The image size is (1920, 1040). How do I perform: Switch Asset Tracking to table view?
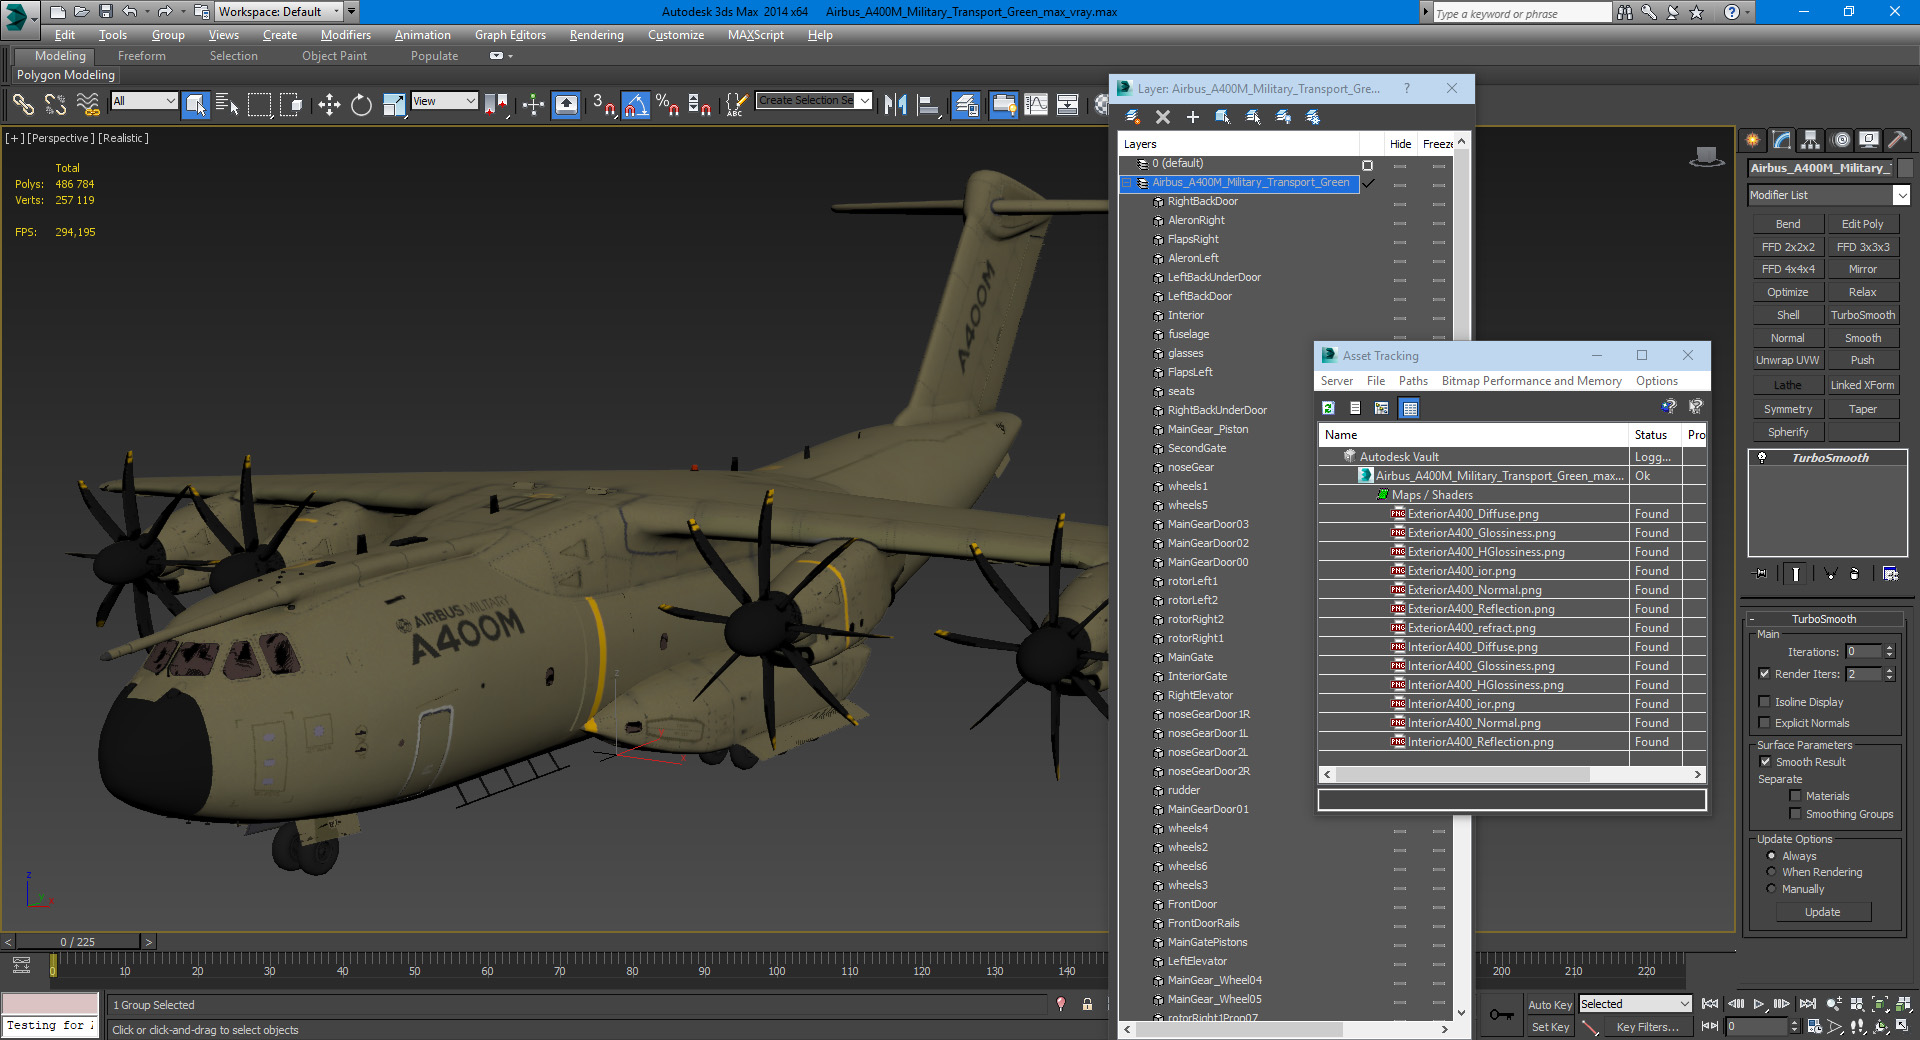[x=1410, y=408]
